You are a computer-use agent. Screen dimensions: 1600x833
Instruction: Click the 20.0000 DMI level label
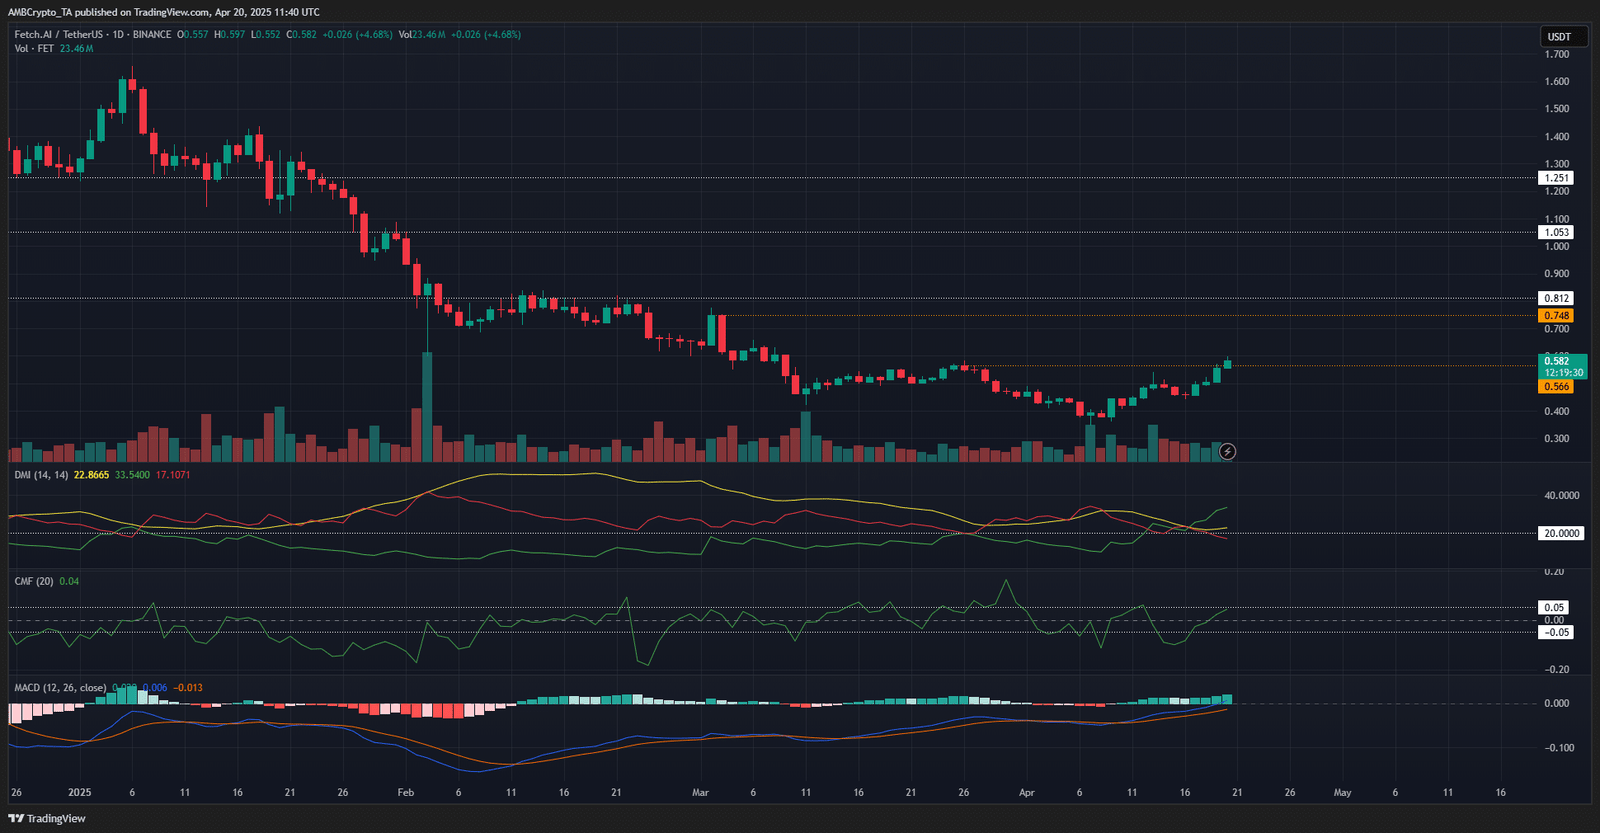click(x=1561, y=533)
